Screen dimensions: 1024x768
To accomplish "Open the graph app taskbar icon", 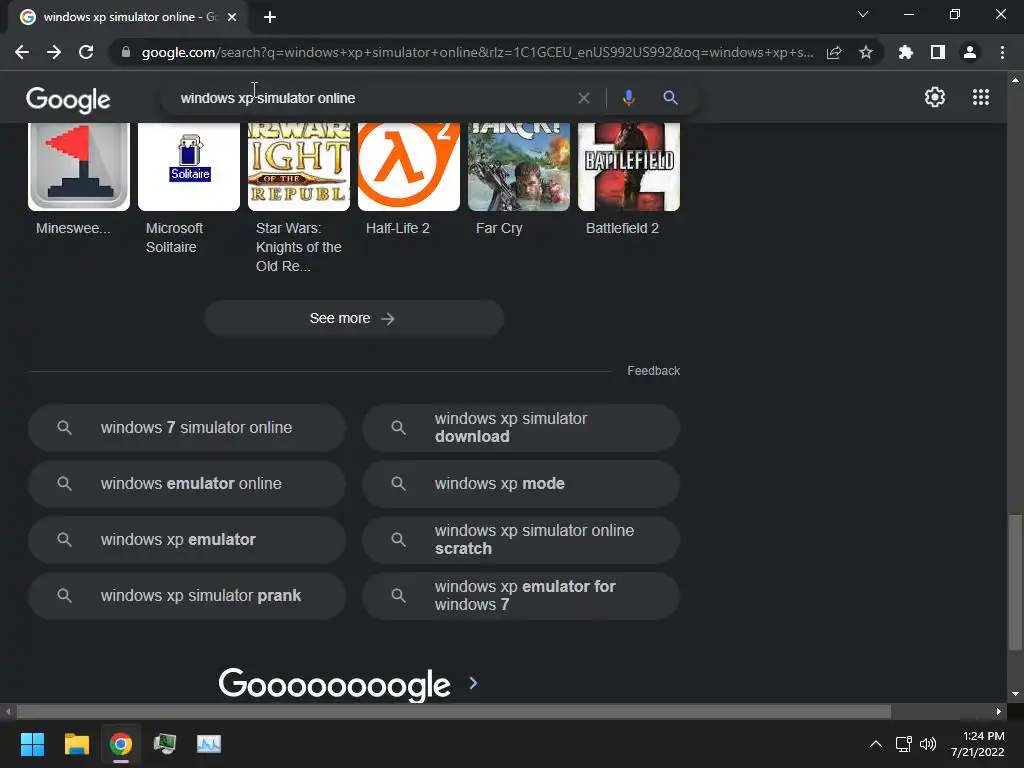I will [x=209, y=744].
